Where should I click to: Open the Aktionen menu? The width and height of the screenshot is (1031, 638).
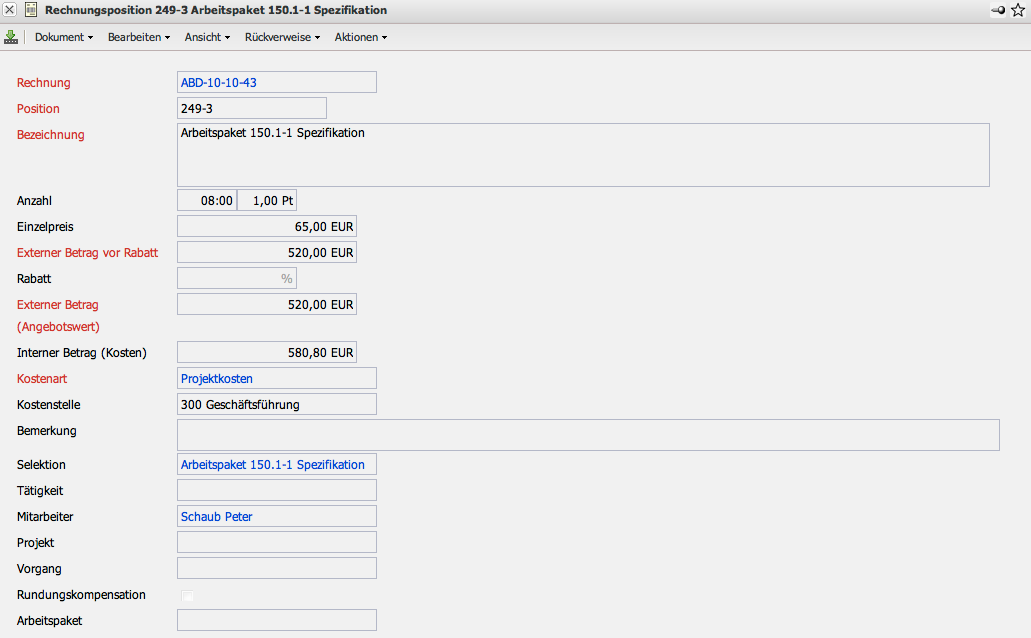[360, 37]
